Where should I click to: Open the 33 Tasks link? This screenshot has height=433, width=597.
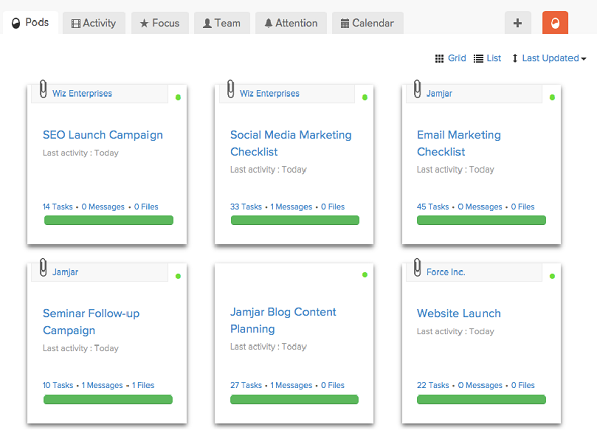point(246,207)
